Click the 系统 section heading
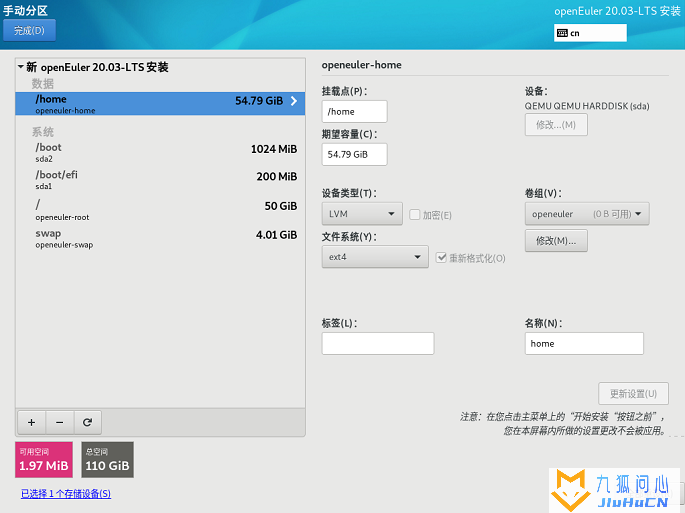Image resolution: width=685 pixels, height=513 pixels. pyautogui.click(x=43, y=132)
